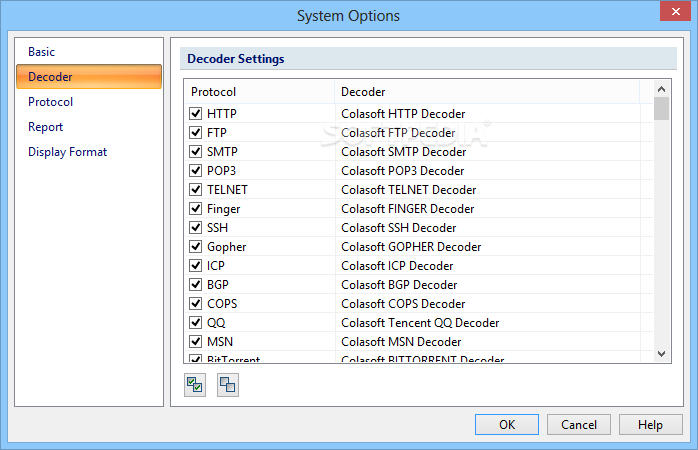The width and height of the screenshot is (698, 450).
Task: Toggle the Finger protocol checkbox
Action: click(x=195, y=209)
